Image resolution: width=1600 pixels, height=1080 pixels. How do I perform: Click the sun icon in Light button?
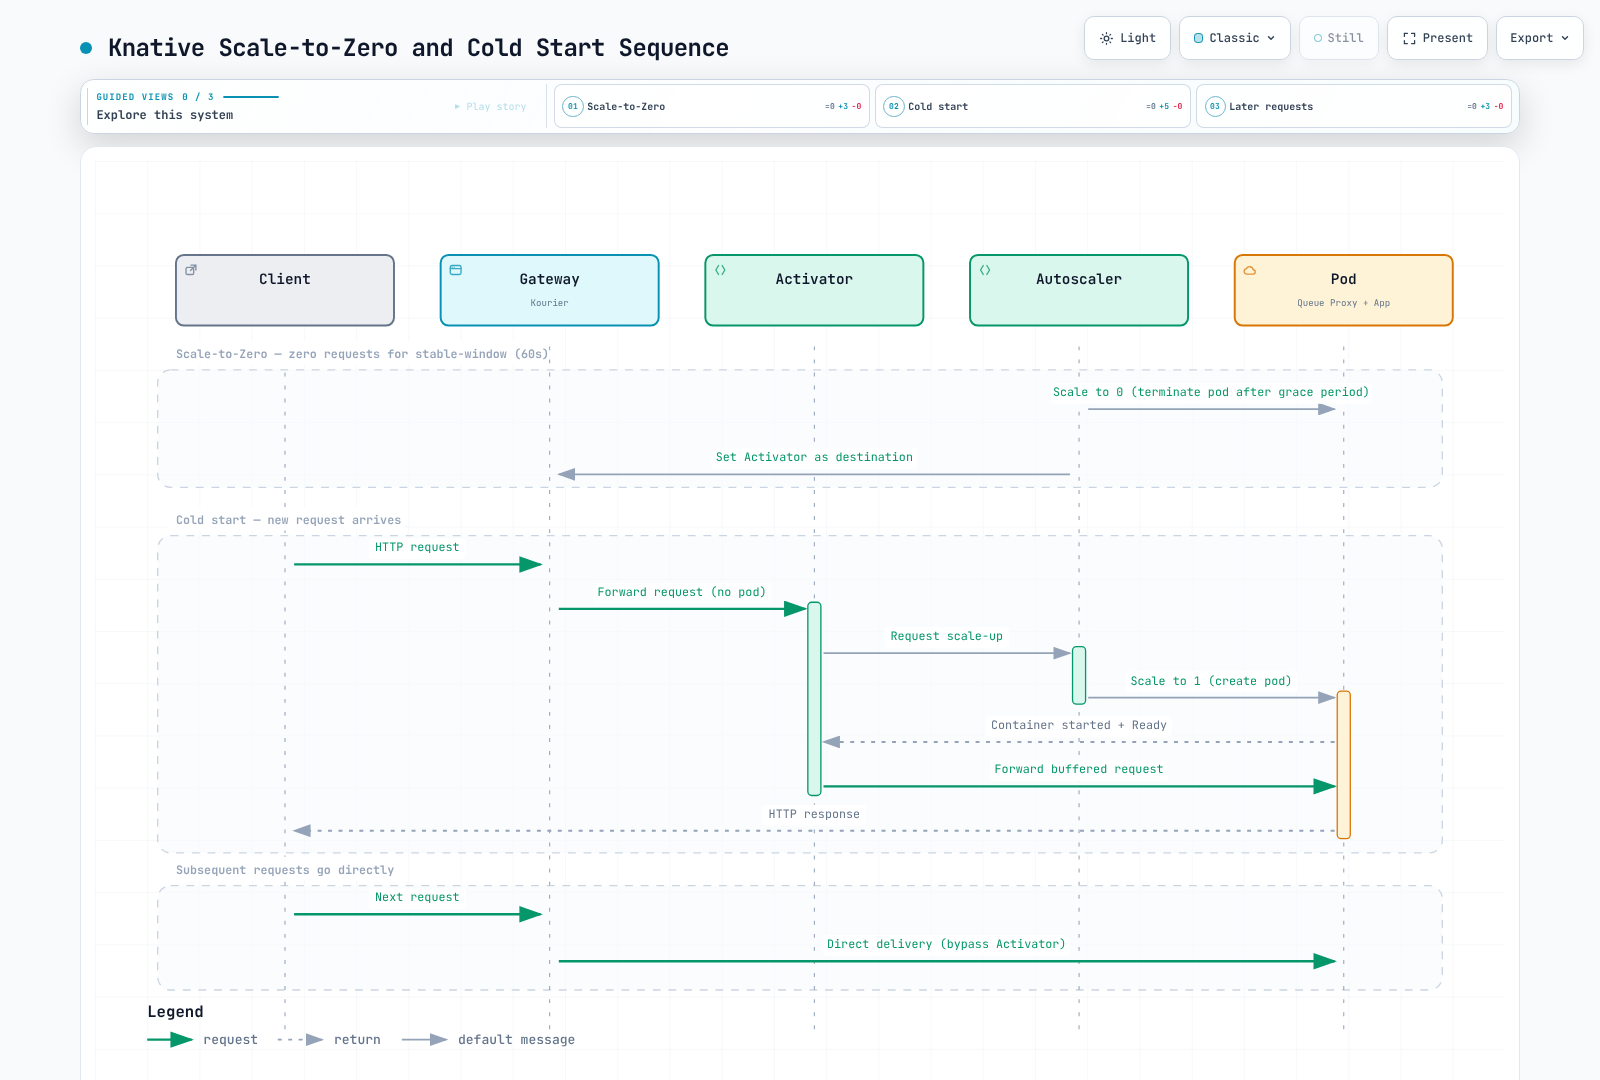click(x=1106, y=38)
